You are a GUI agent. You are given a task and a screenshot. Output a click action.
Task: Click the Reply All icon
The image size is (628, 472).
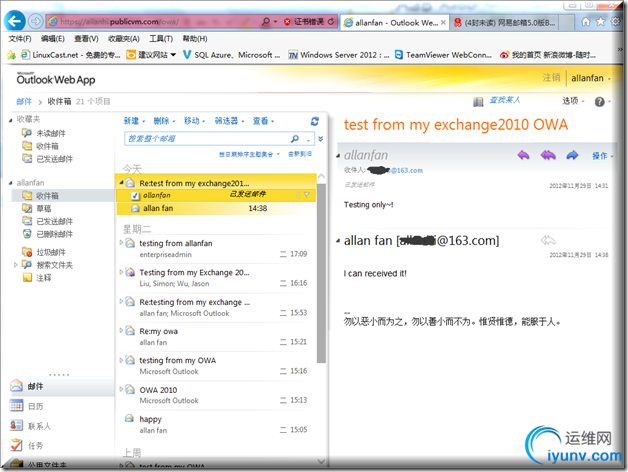click(548, 155)
